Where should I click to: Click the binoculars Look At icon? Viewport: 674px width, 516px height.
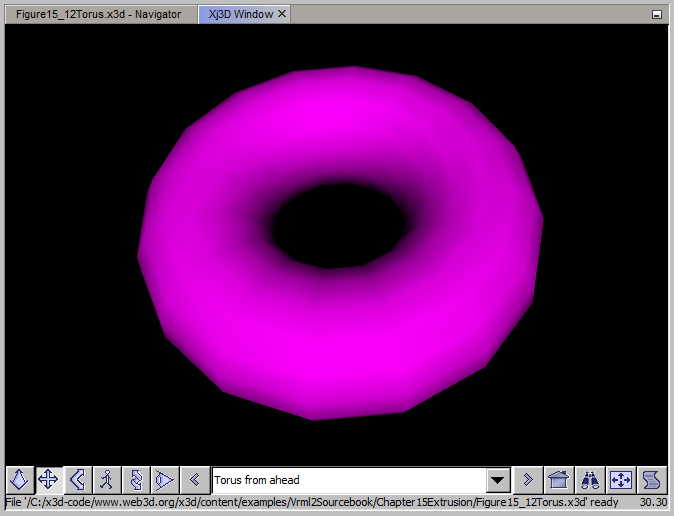pos(590,480)
